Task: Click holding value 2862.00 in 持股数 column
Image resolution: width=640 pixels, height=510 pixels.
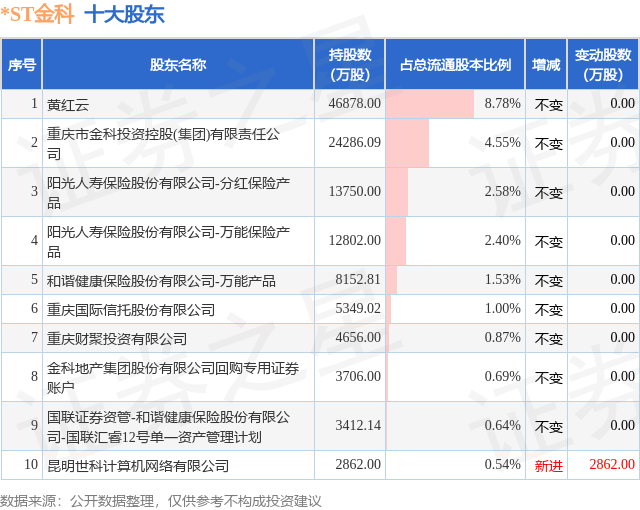Action: (358, 464)
